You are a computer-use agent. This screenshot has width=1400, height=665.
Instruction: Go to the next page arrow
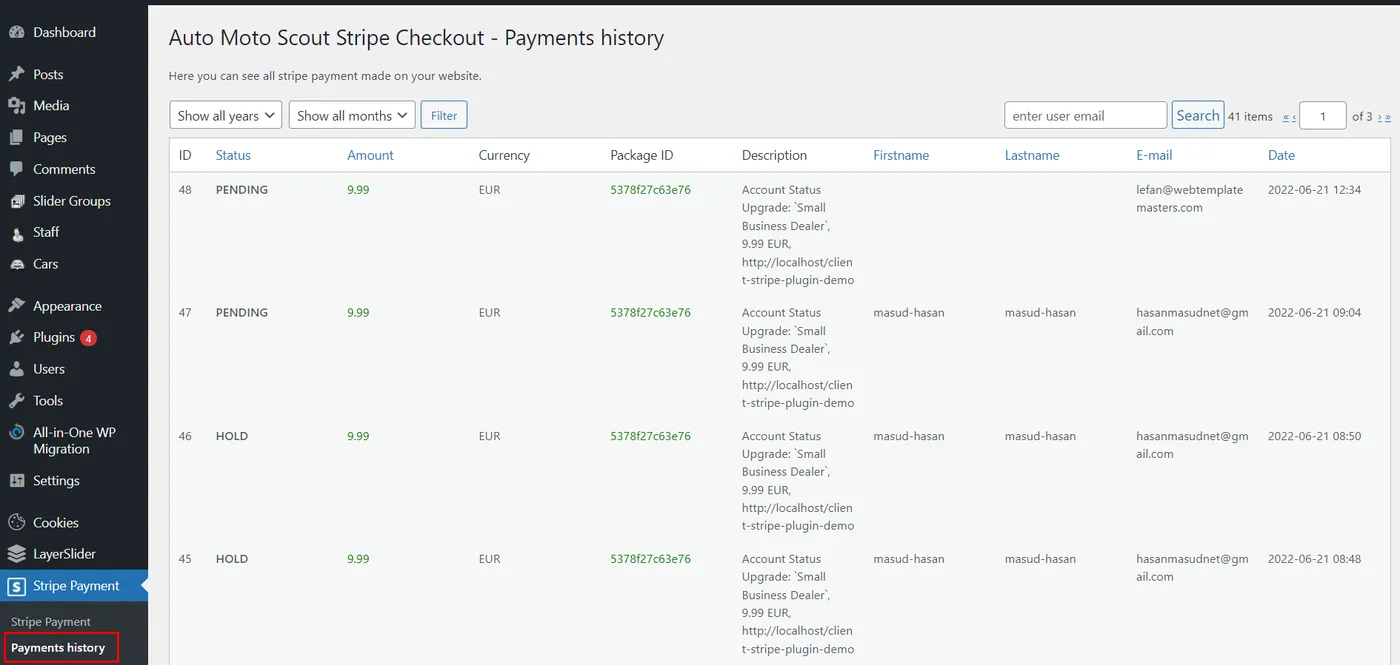(1380, 117)
